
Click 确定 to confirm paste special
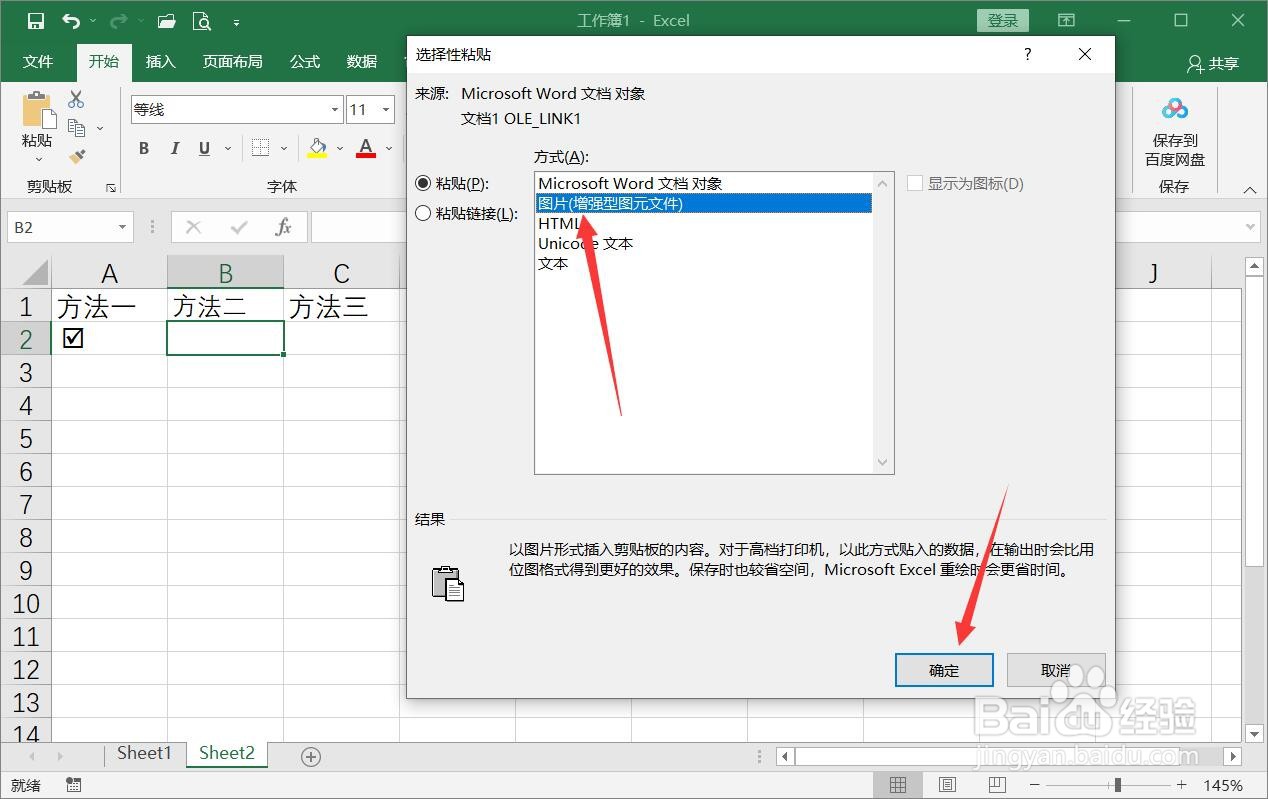(944, 670)
